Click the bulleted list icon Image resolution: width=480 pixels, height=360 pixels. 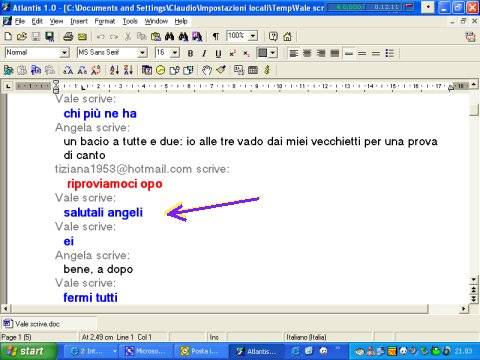[x=390, y=53]
